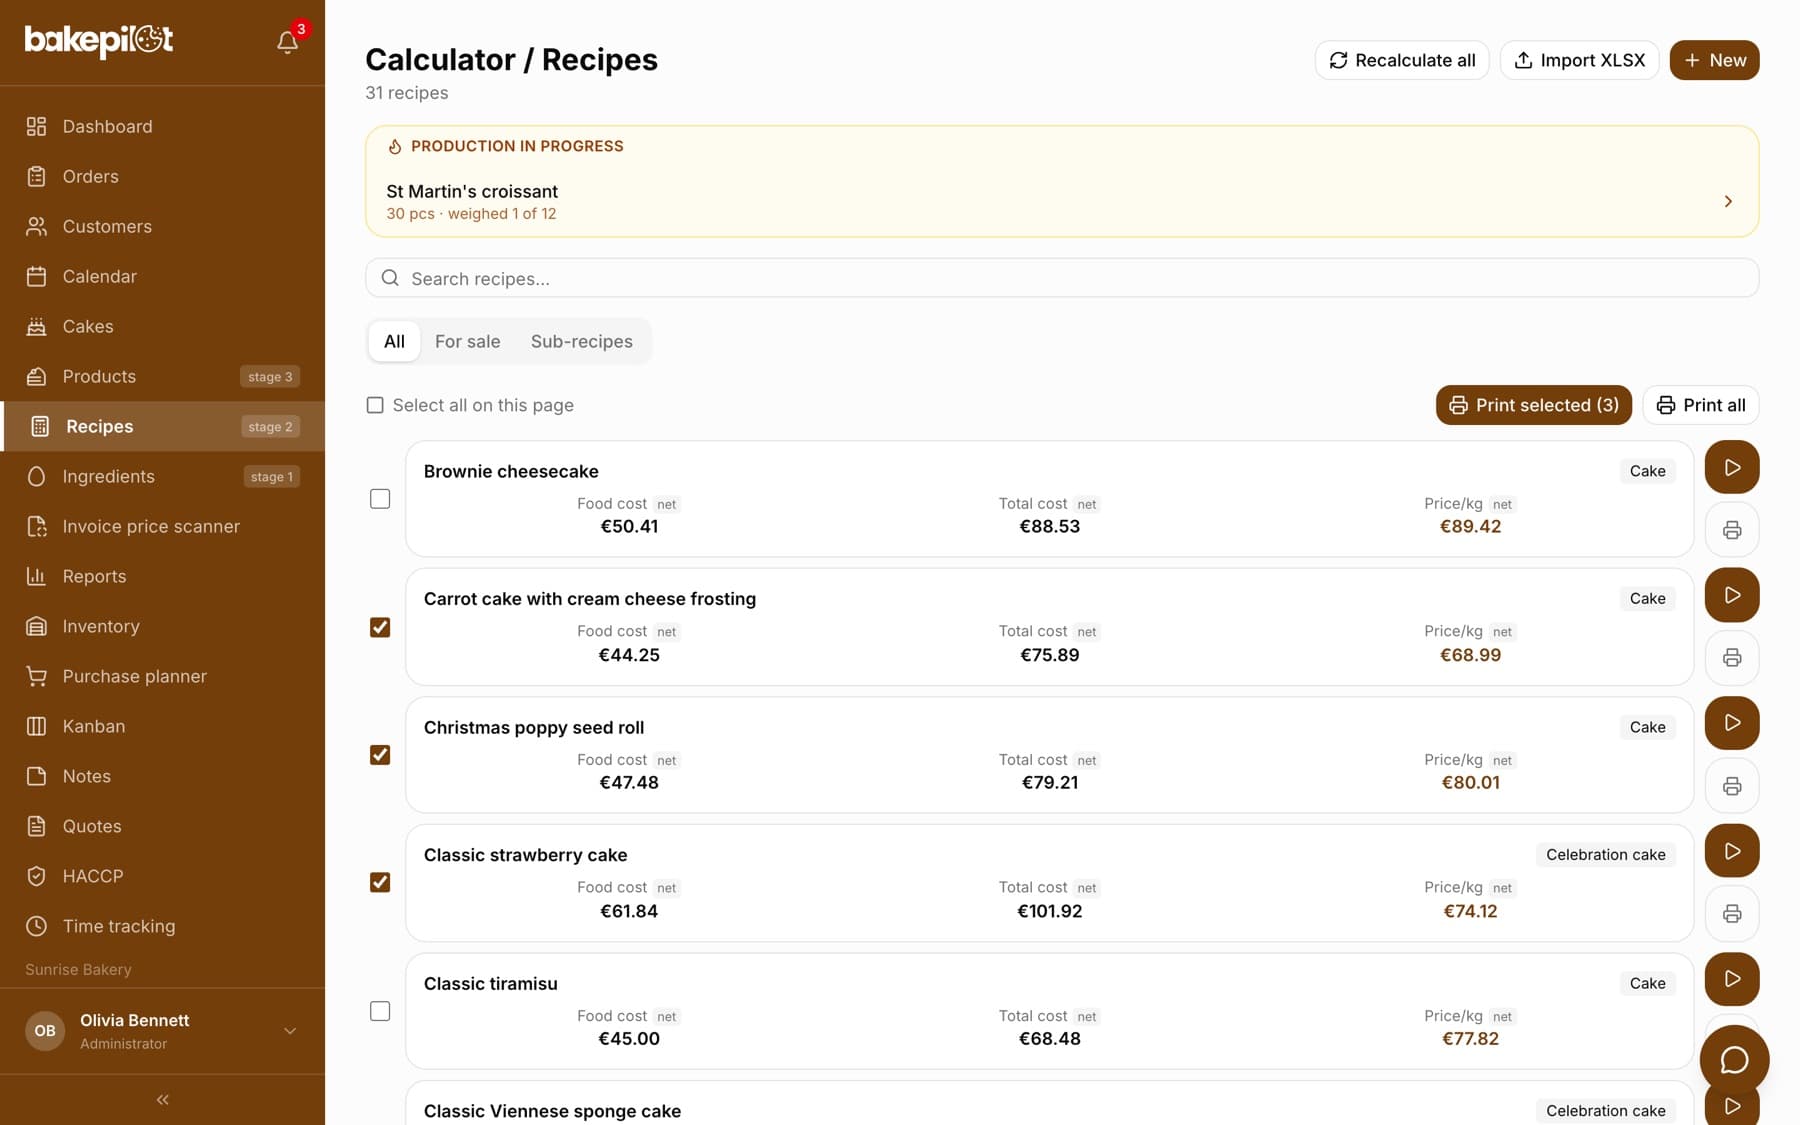Tick the Classic tiramisu checkbox
Image resolution: width=1800 pixels, height=1125 pixels.
point(380,1011)
